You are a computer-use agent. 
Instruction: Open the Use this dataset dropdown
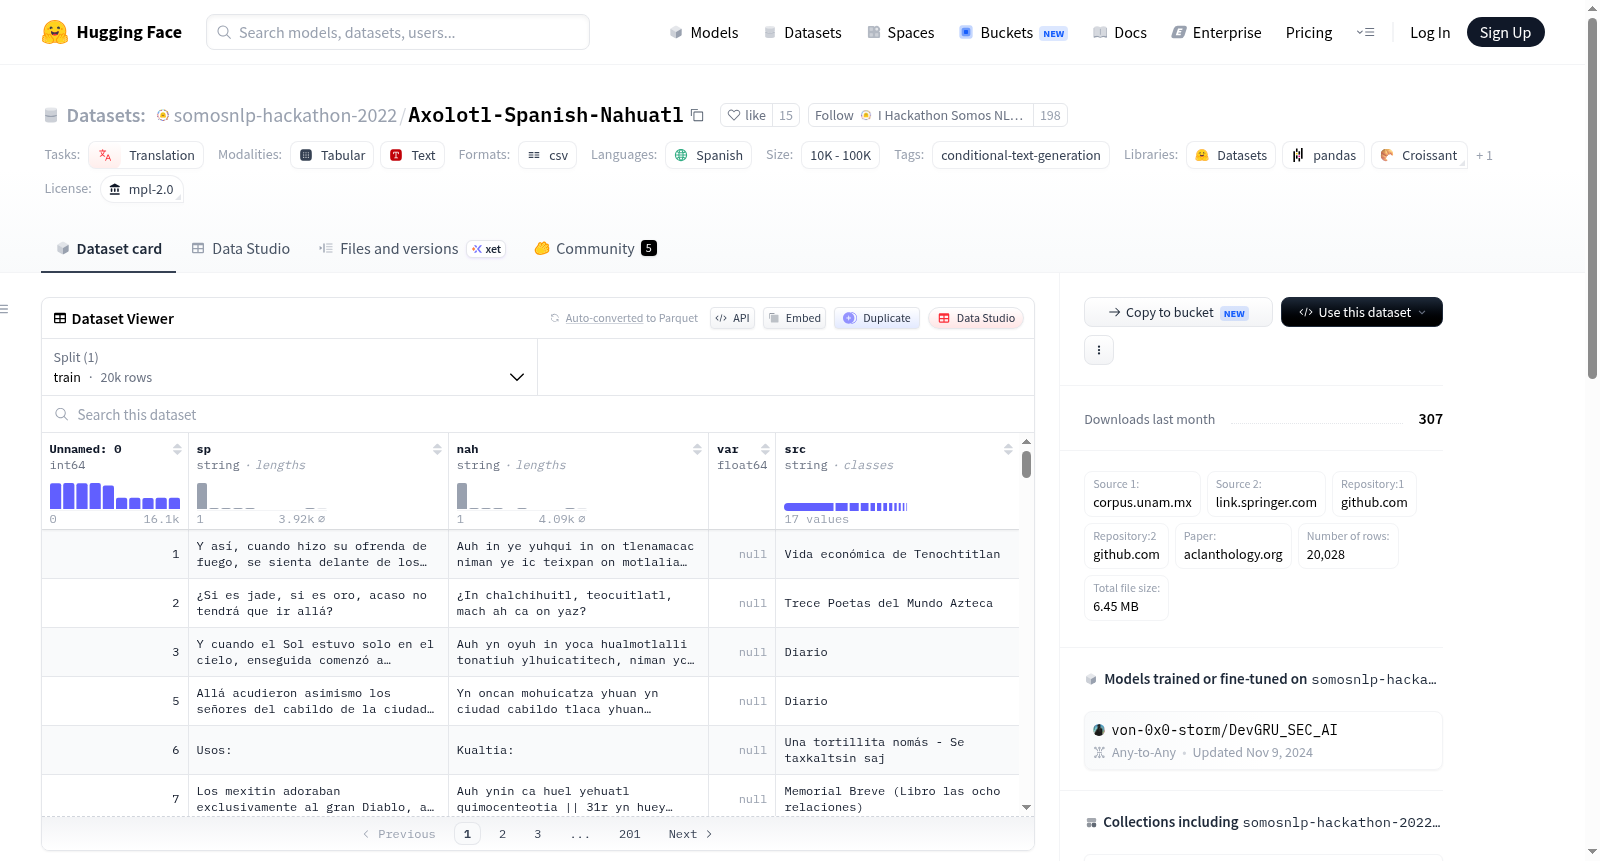(1361, 312)
